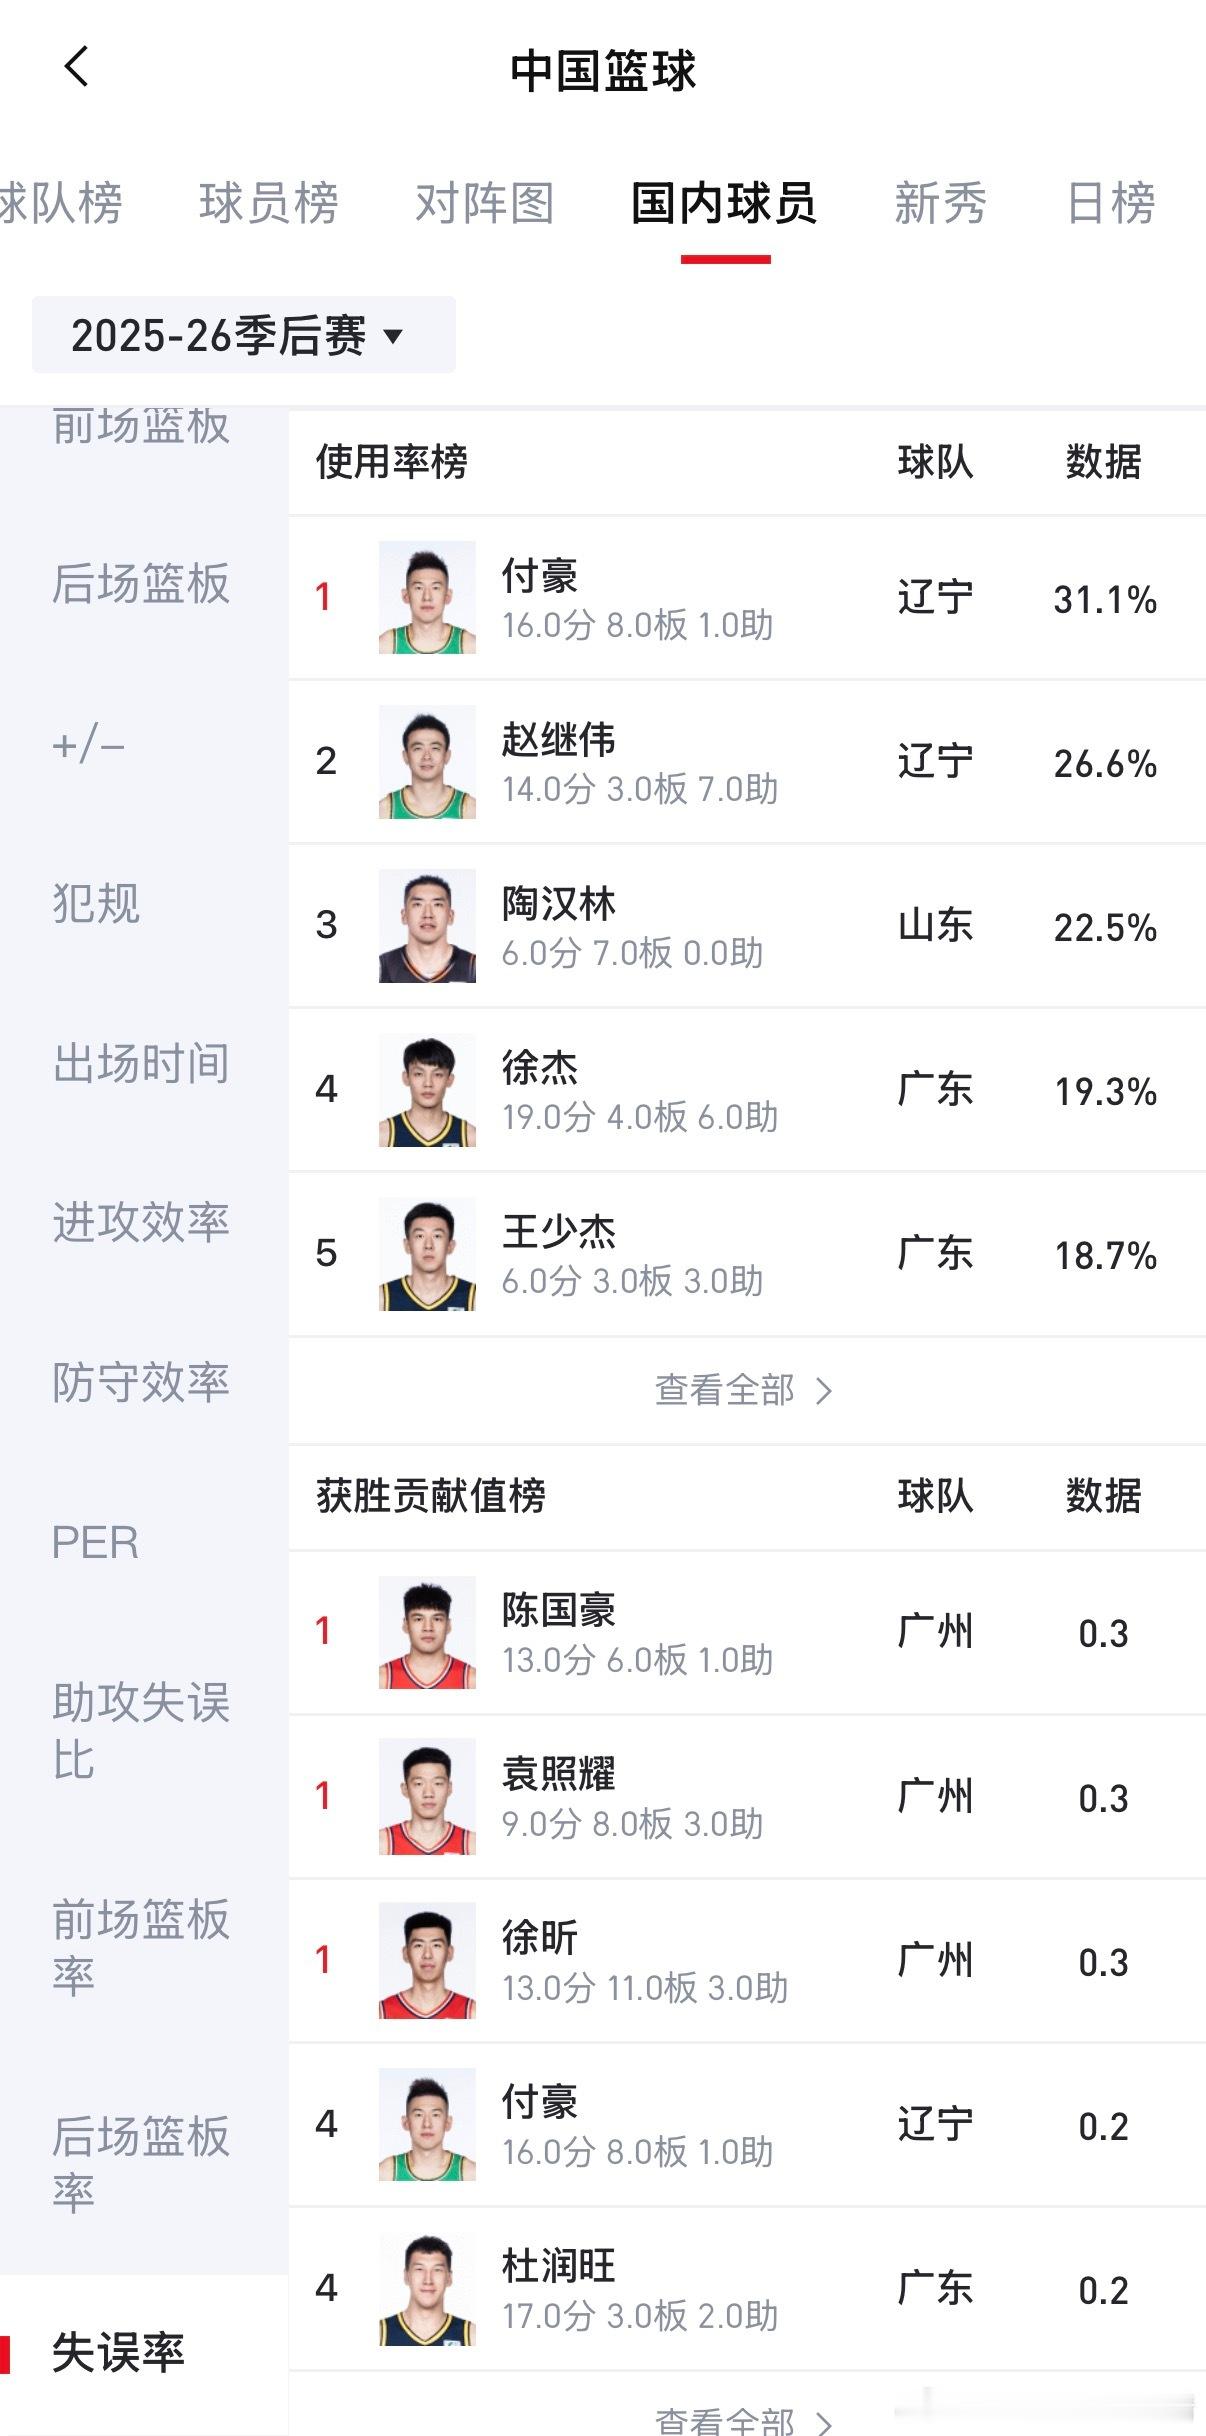Tap 付豪's avatar in 使用率榜
The image size is (1206, 2436).
point(427,598)
